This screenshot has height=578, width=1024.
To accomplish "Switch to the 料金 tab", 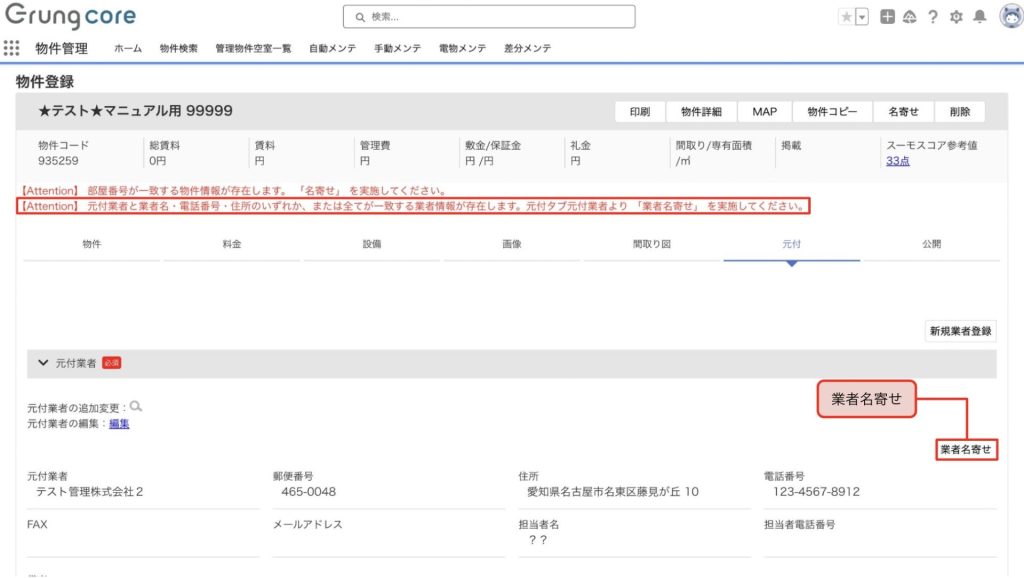I will pyautogui.click(x=231, y=243).
